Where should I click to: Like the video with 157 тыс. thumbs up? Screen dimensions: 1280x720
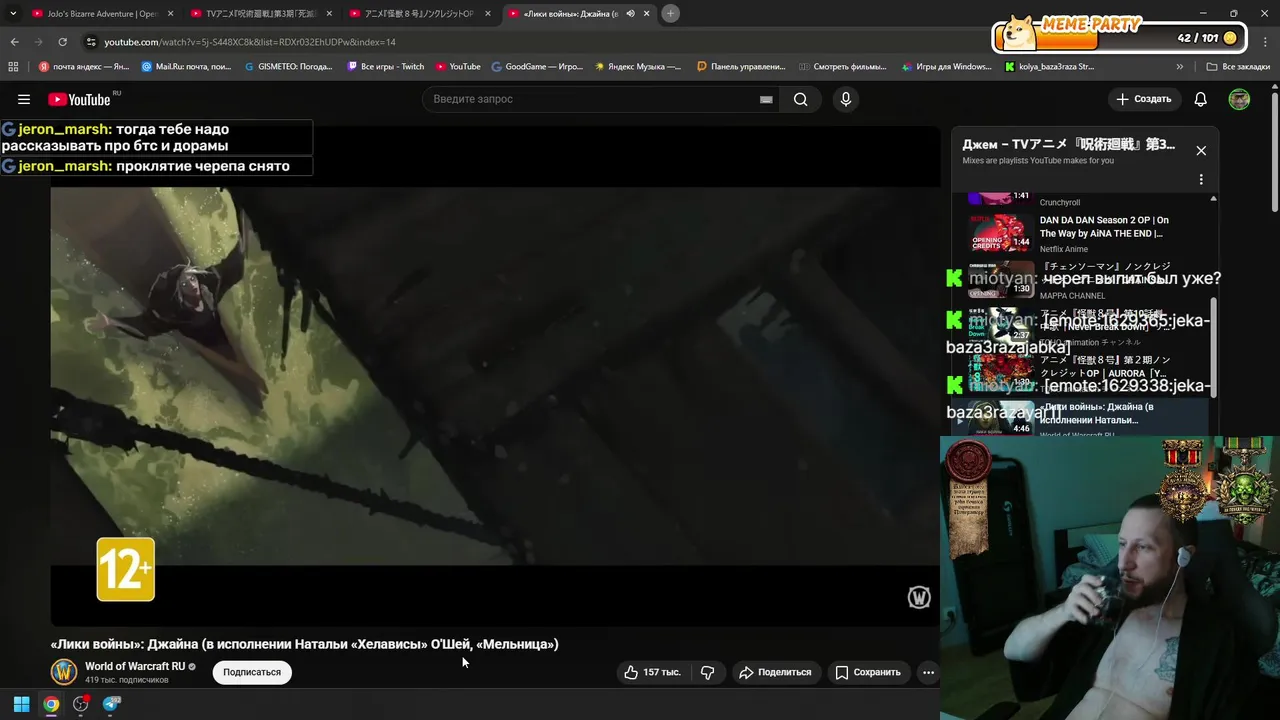coord(652,672)
